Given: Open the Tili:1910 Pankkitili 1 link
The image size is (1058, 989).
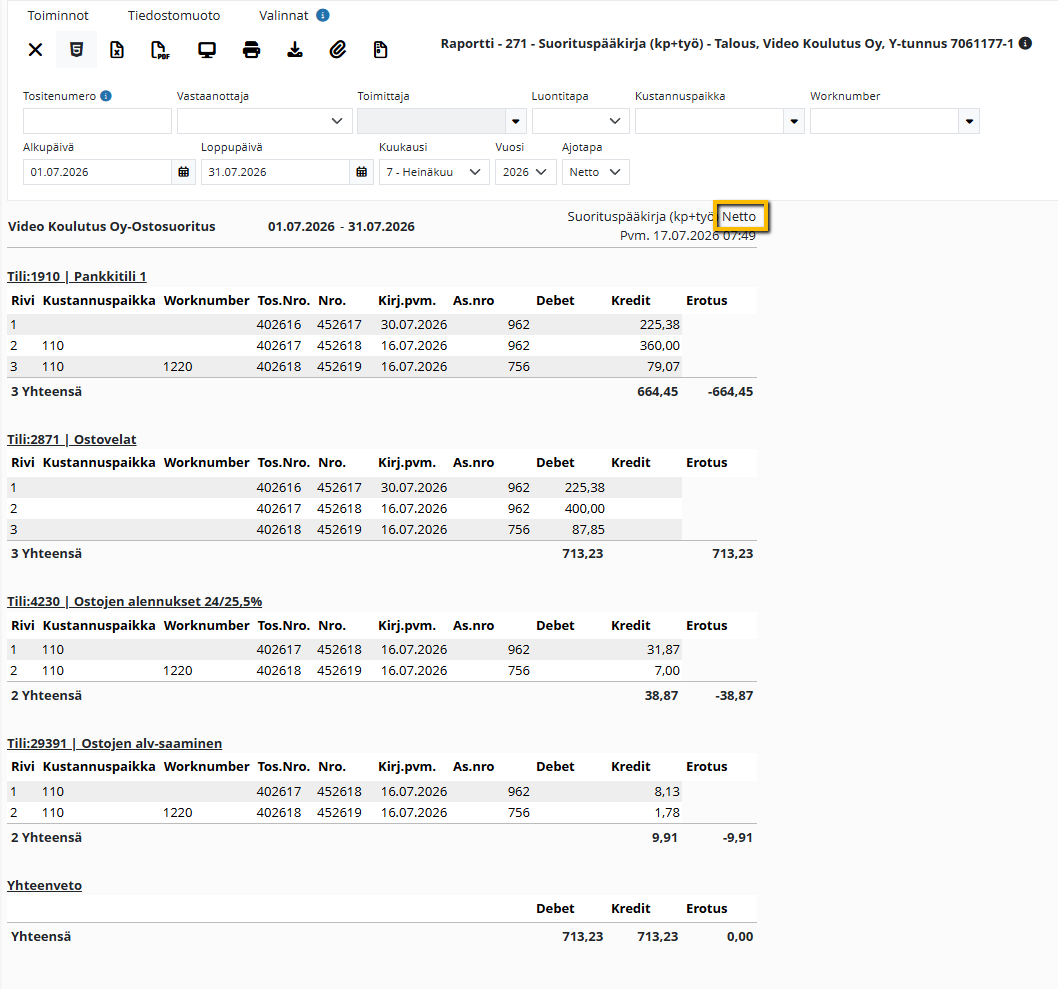Looking at the screenshot, I should (77, 277).
